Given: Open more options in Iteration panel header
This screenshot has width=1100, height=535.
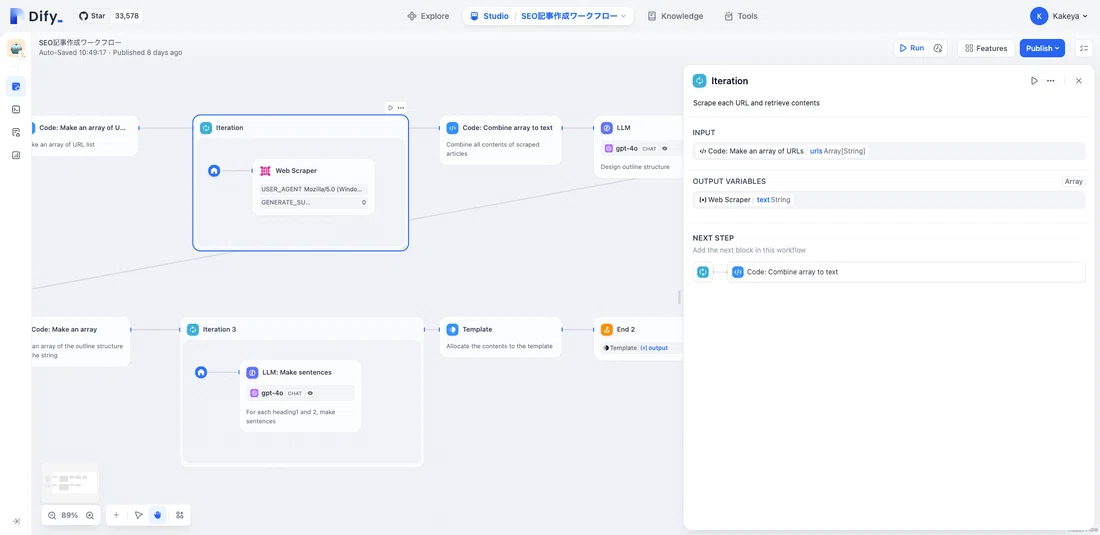Looking at the screenshot, I should point(1050,81).
